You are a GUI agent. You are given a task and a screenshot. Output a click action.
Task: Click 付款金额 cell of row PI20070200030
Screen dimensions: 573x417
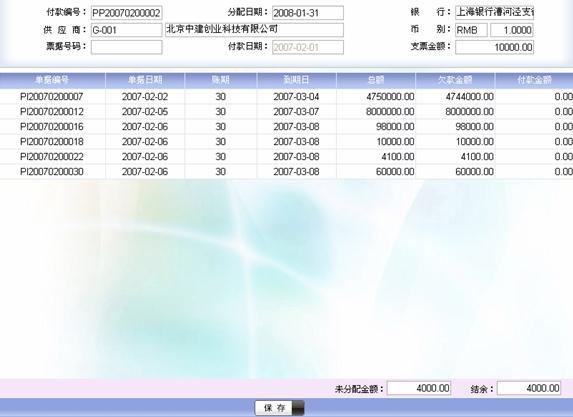click(x=534, y=171)
